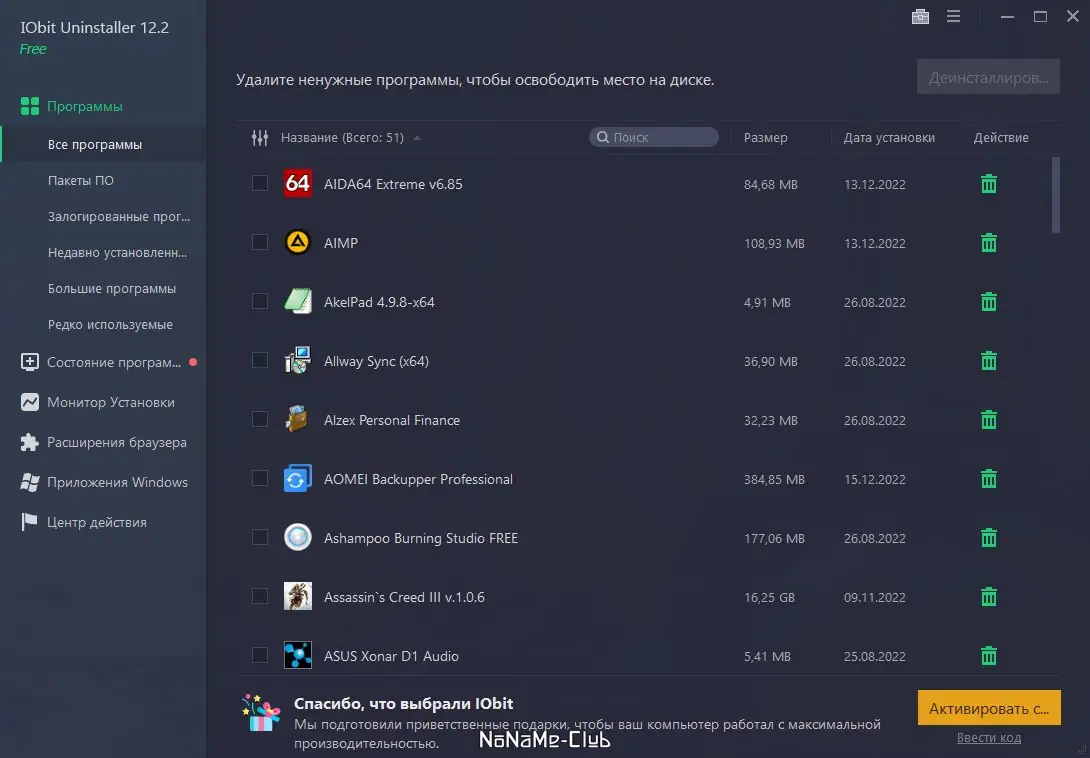Click the program list vertical scrollbar
The height and width of the screenshot is (758, 1090).
1055,195
